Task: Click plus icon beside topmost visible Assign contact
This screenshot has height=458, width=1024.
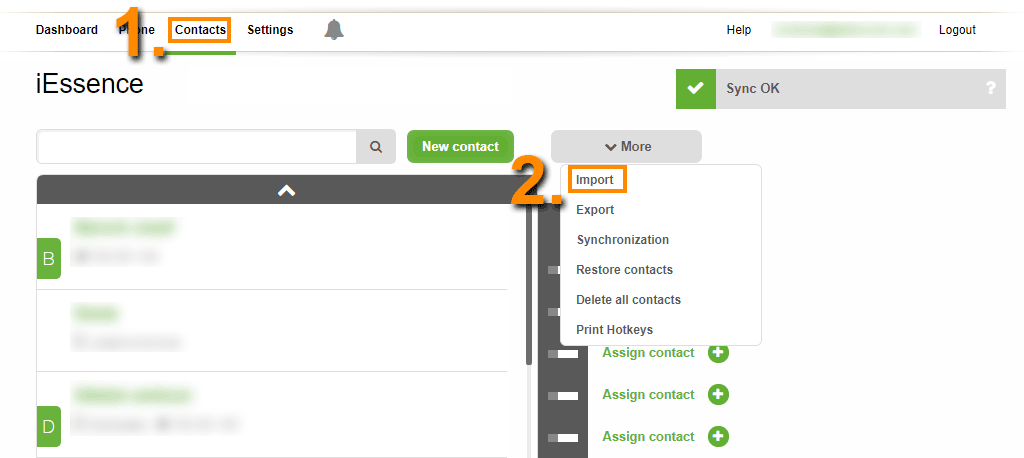Action: pos(718,353)
